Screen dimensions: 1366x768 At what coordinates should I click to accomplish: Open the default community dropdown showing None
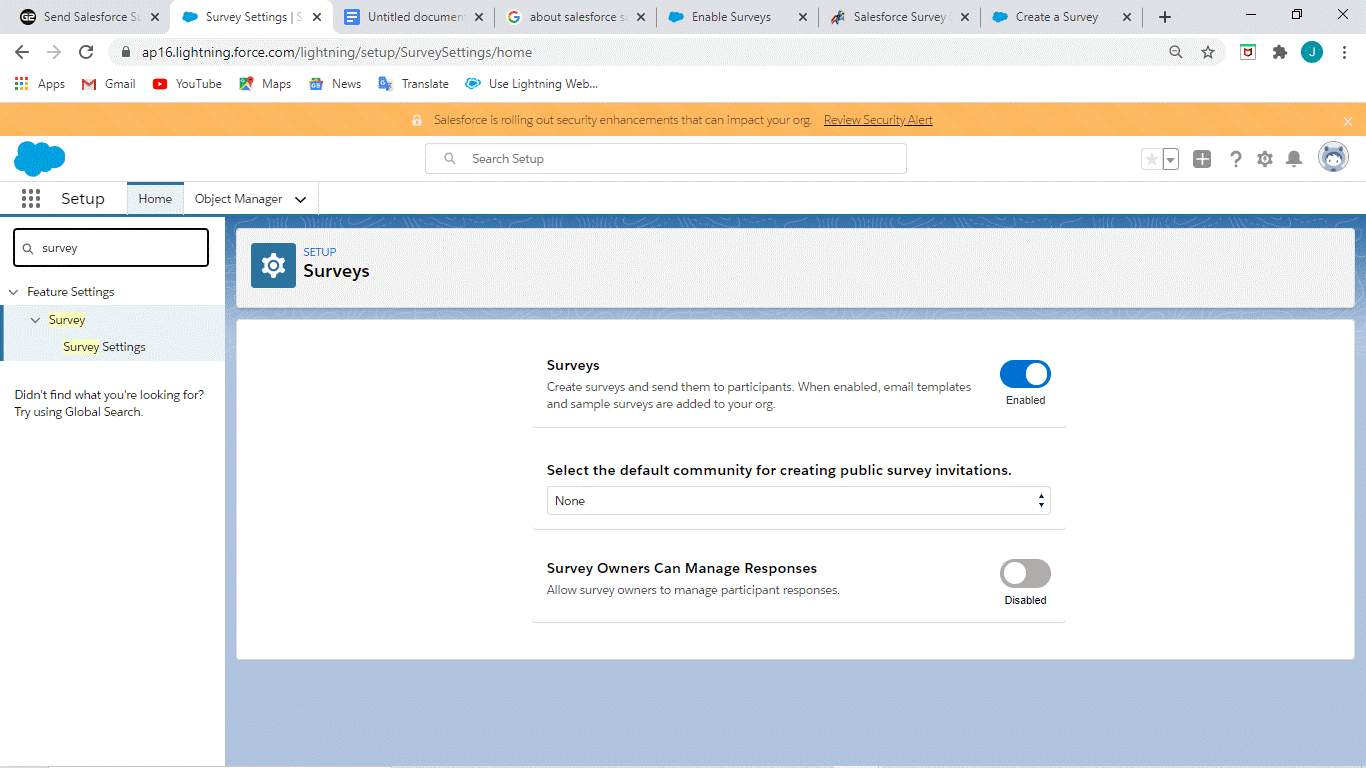point(798,500)
